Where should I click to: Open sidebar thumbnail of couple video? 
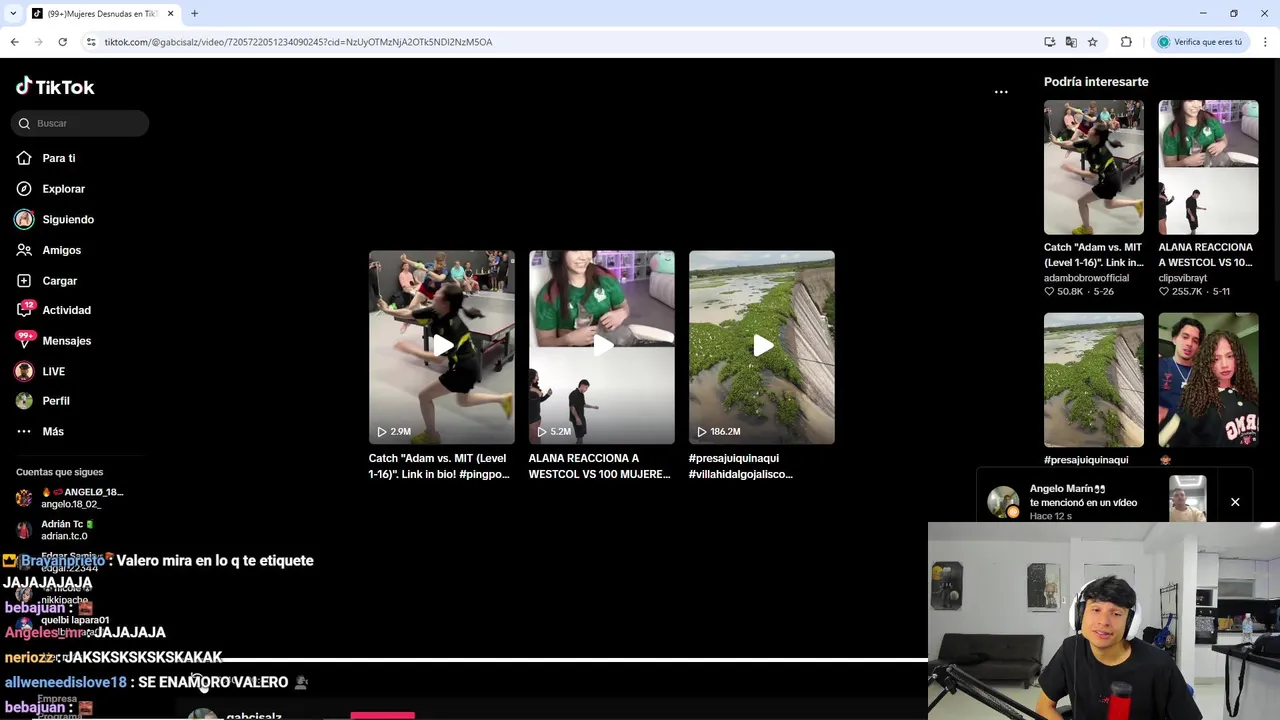[x=1208, y=380]
